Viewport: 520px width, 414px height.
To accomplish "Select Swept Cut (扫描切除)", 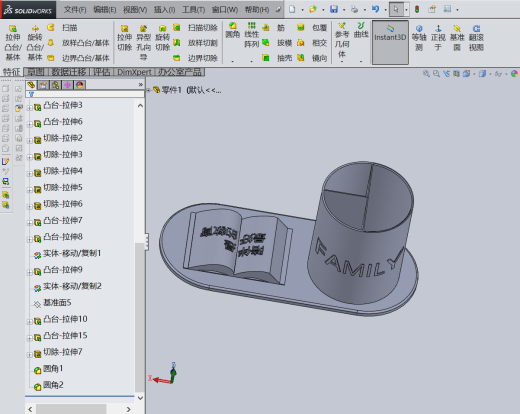I will pos(196,28).
